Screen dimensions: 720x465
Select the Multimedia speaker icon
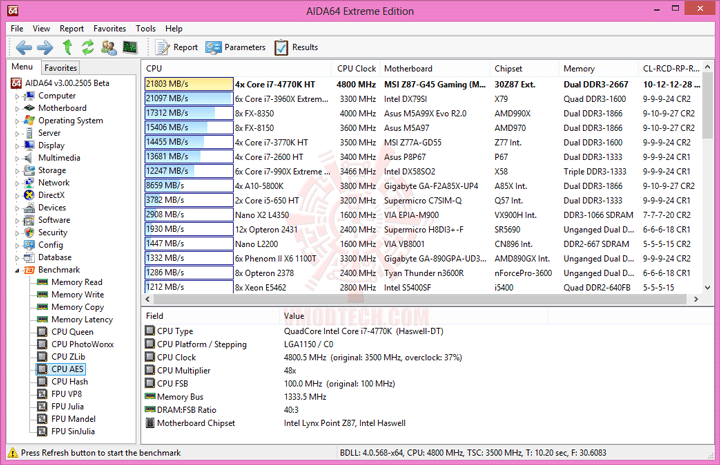point(29,157)
